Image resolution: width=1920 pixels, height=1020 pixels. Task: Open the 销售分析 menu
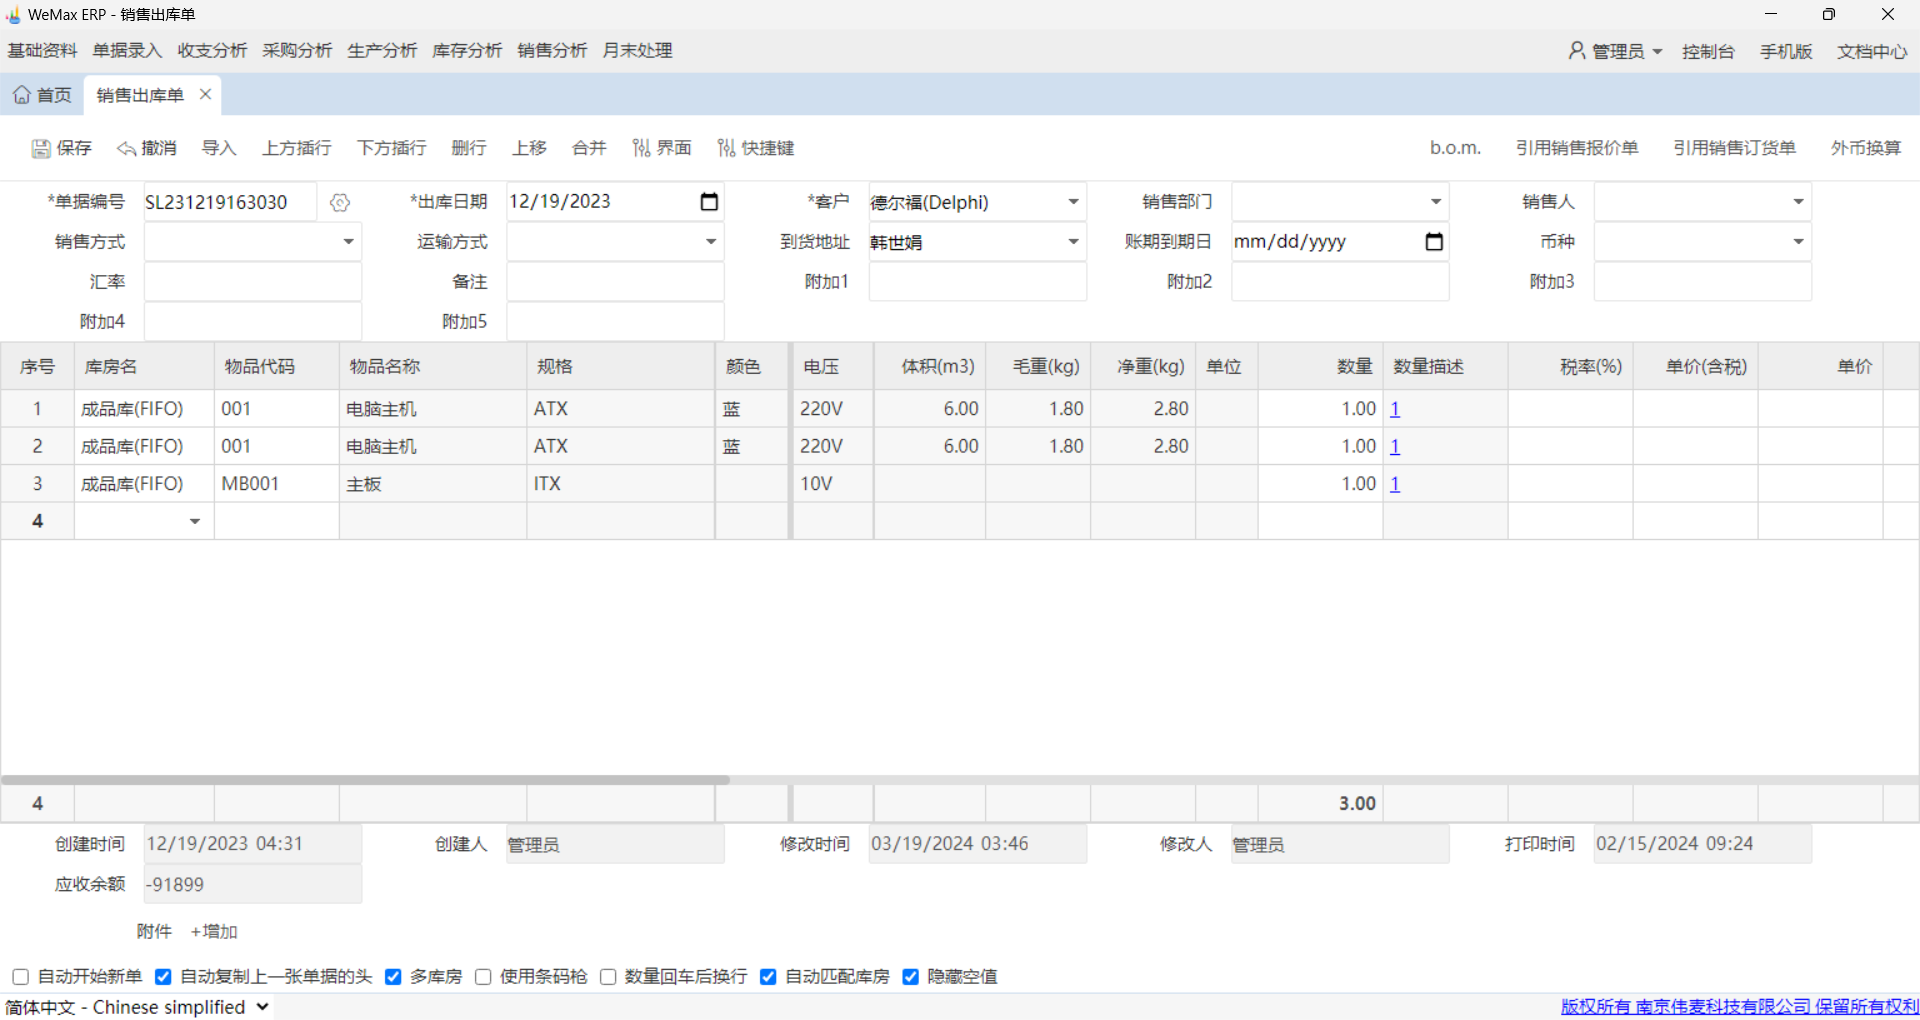pos(552,51)
